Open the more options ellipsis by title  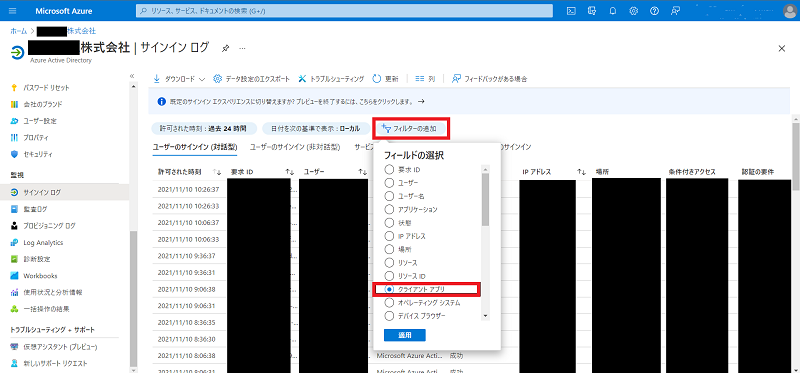coord(242,48)
